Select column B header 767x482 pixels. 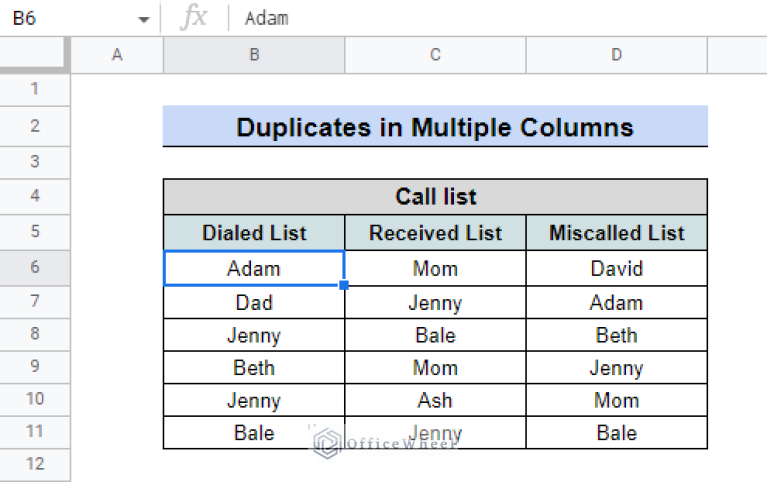click(254, 55)
